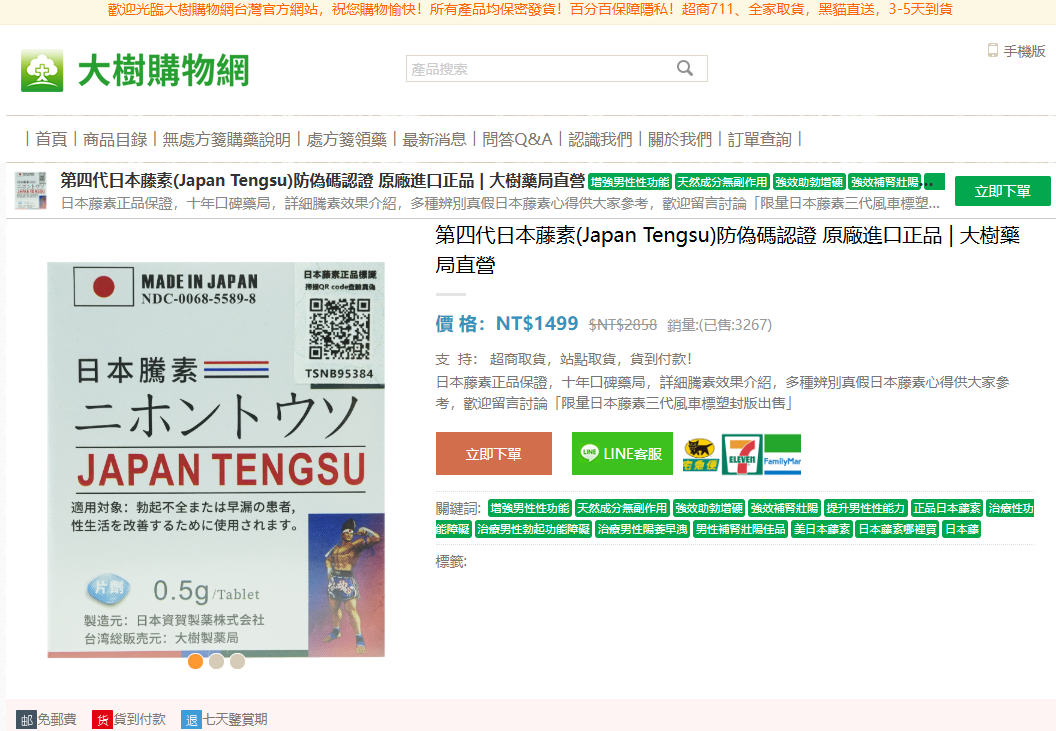Image resolution: width=1056 pixels, height=731 pixels.
Task: Open LINE客服 customer service
Action: (621, 453)
